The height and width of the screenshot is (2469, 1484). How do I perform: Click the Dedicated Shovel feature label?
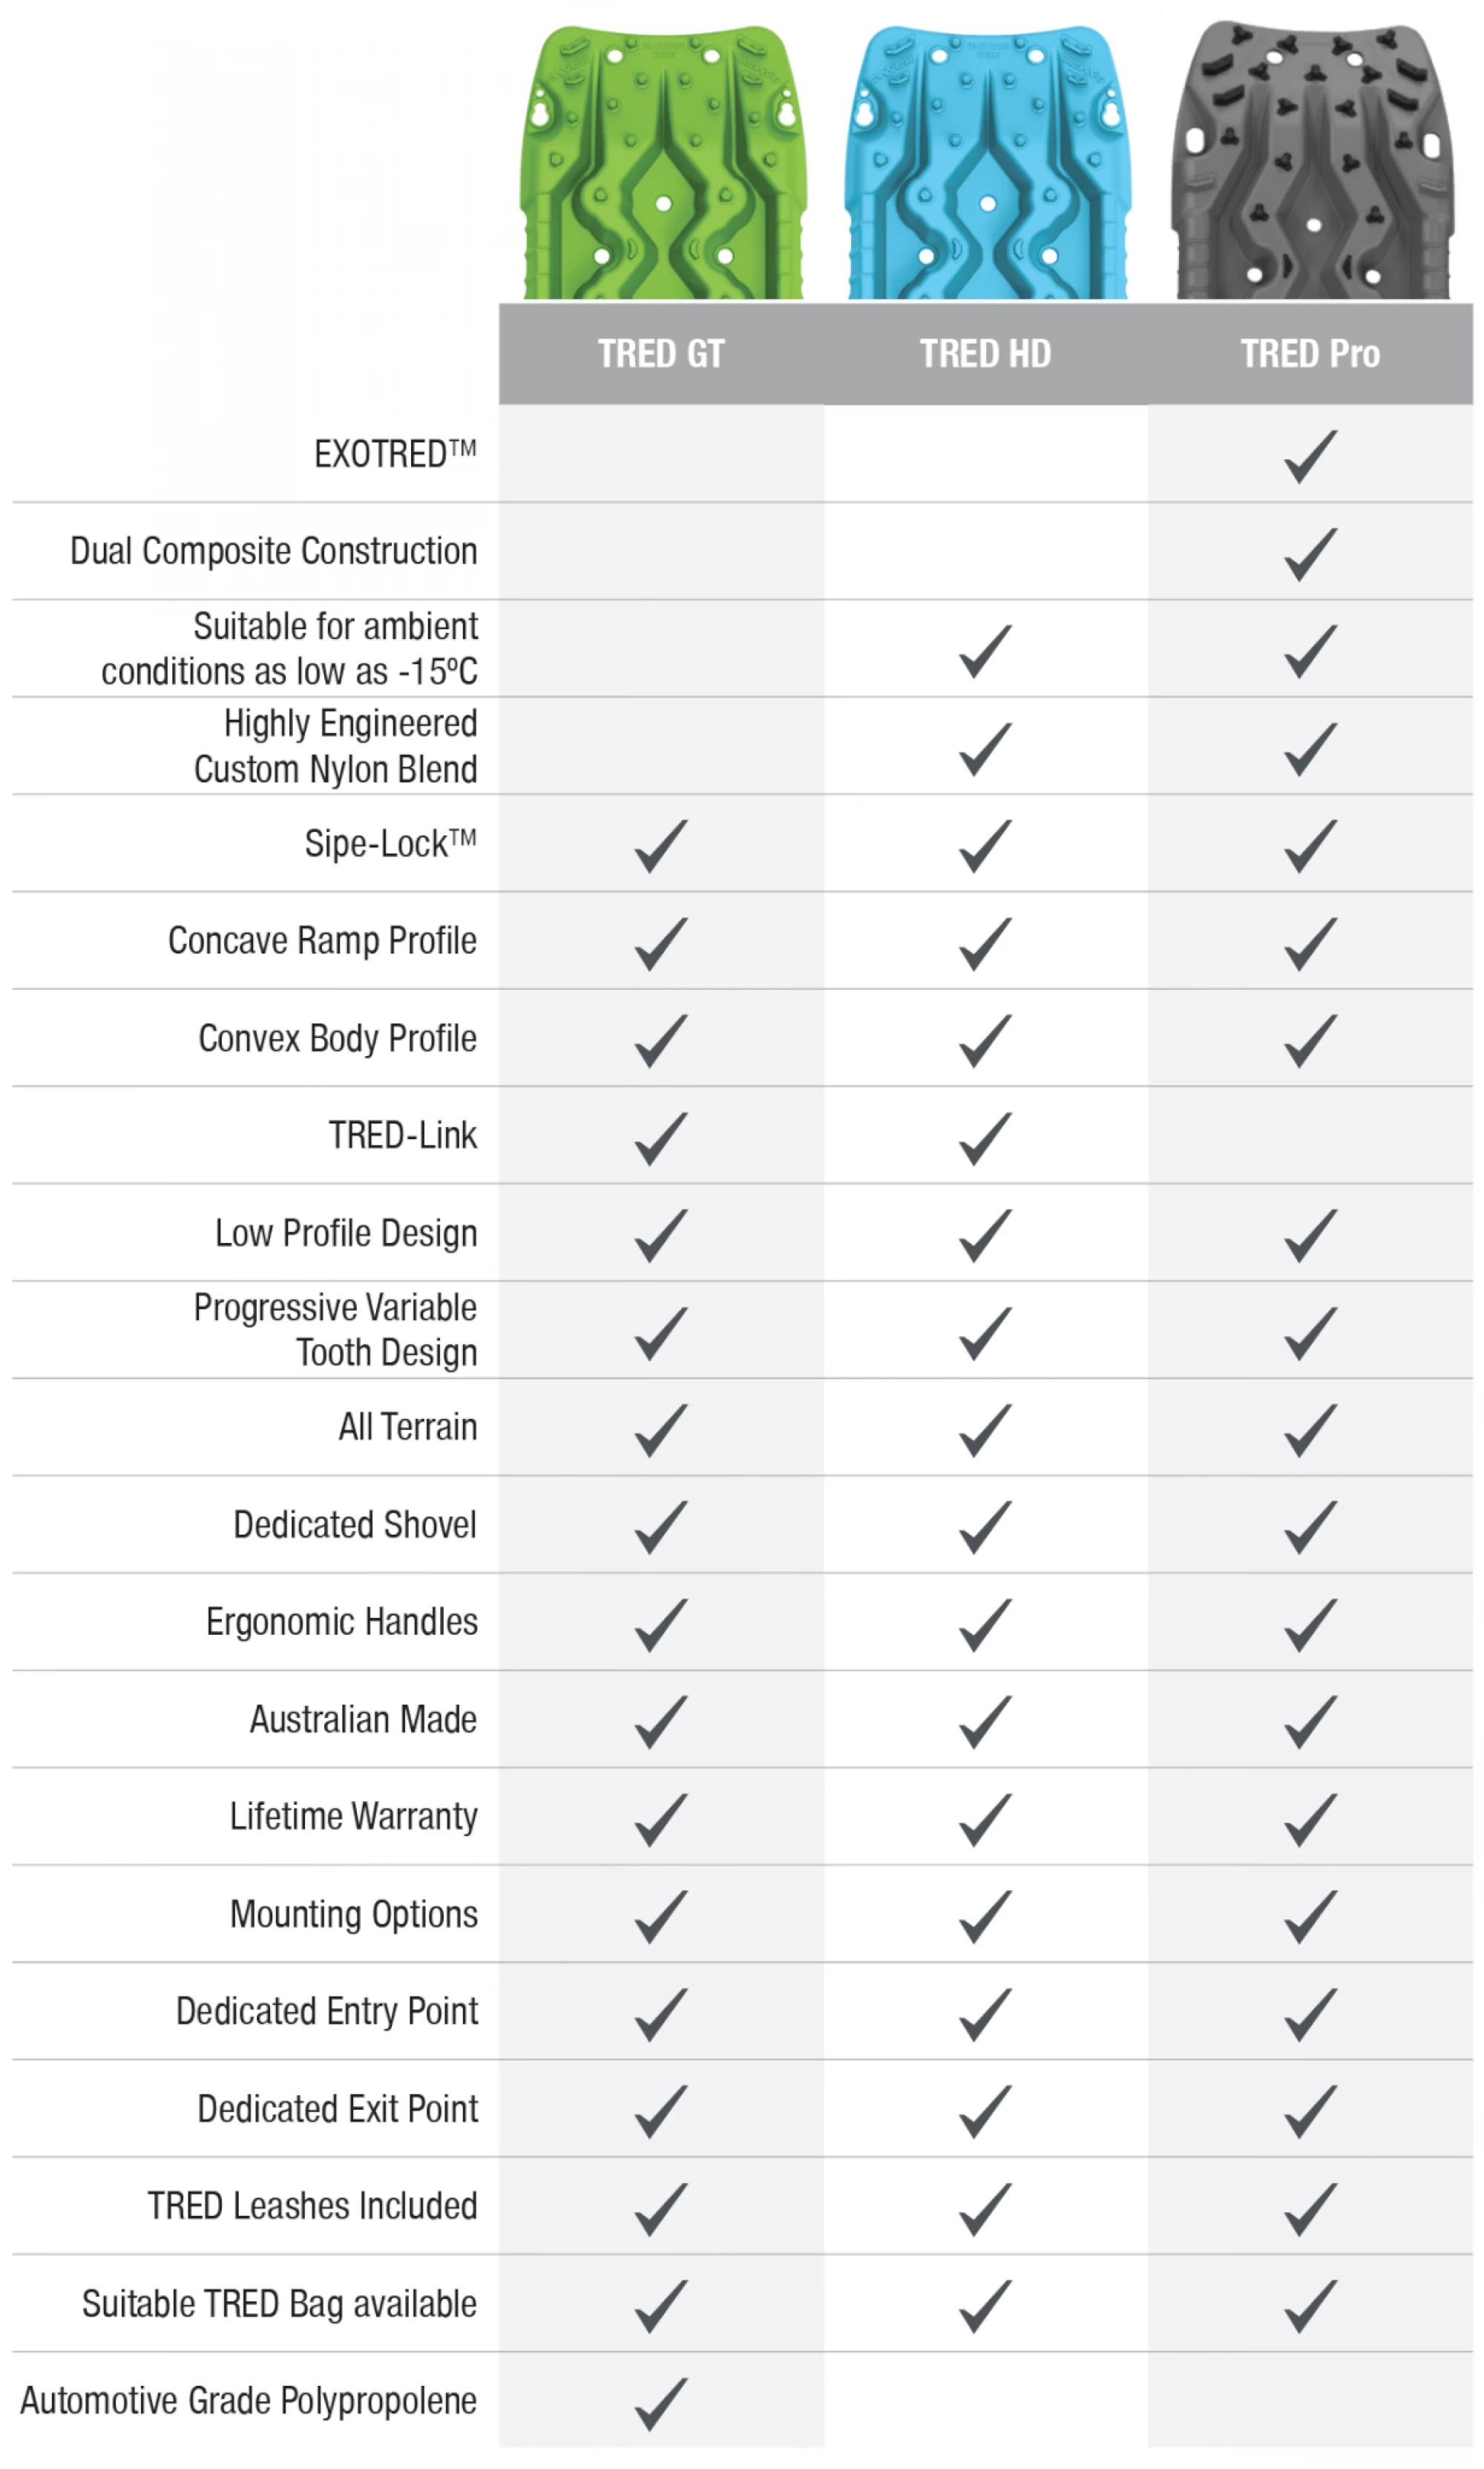tap(355, 1525)
